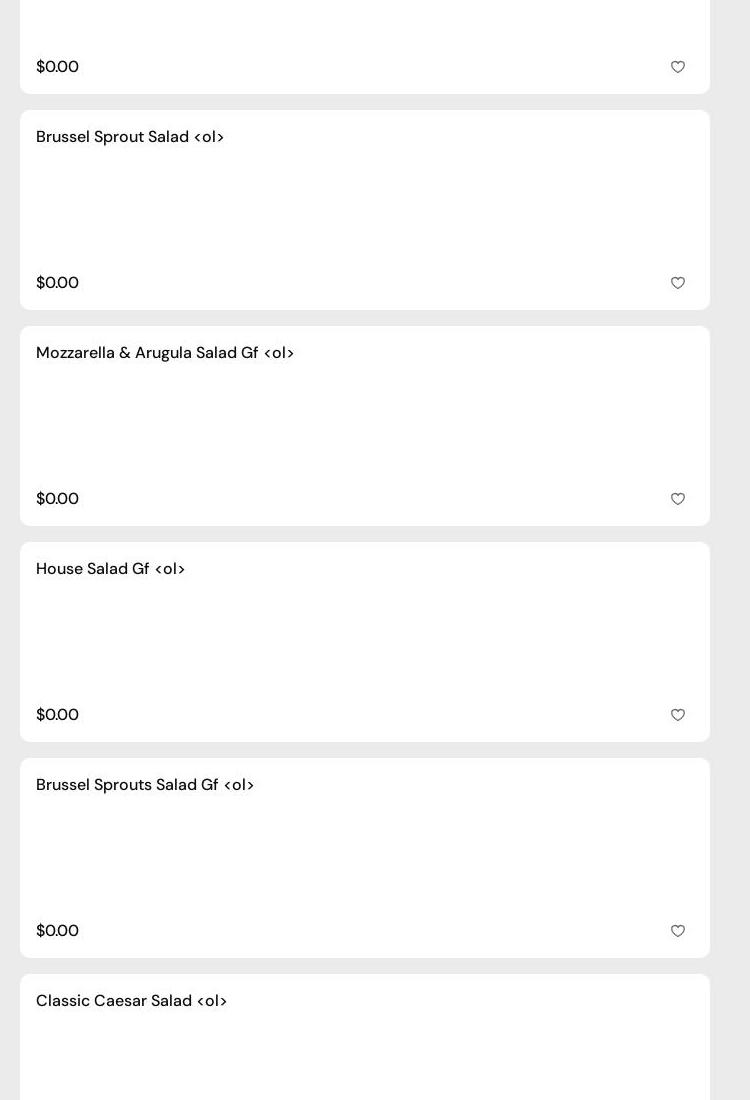This screenshot has height=1100, width=750.
Task: Click empty body of Brussel Sprout Salad card
Action: 365,210
